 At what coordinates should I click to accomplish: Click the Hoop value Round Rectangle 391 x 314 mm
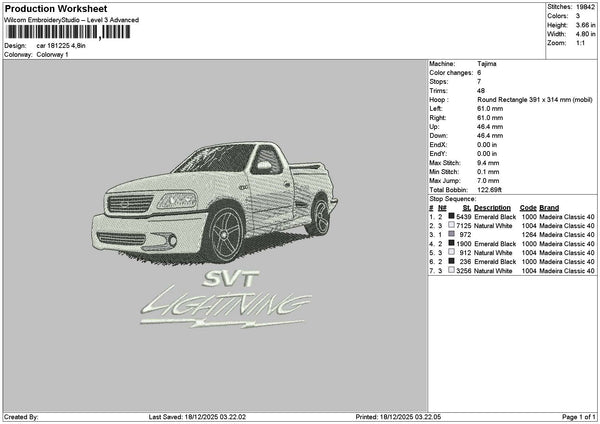coord(535,99)
